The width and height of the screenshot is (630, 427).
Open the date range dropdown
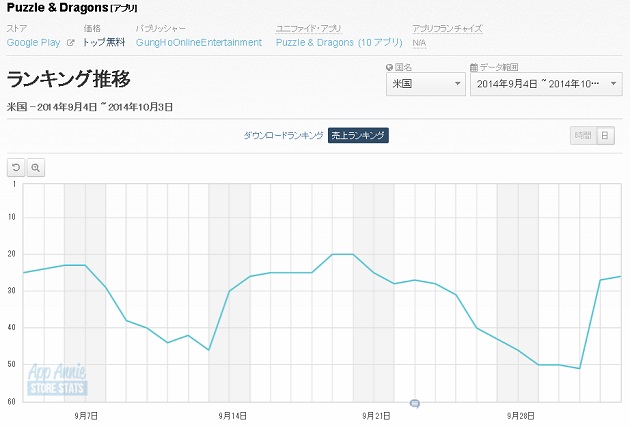[547, 83]
